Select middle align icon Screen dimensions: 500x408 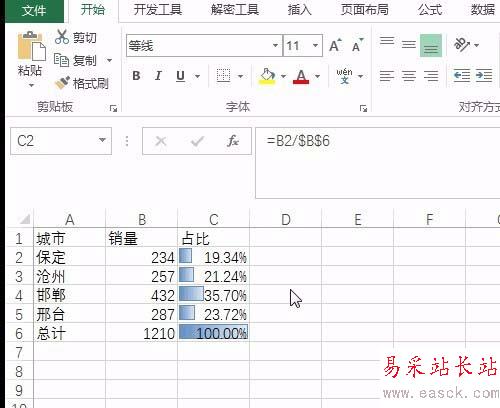[x=409, y=45]
